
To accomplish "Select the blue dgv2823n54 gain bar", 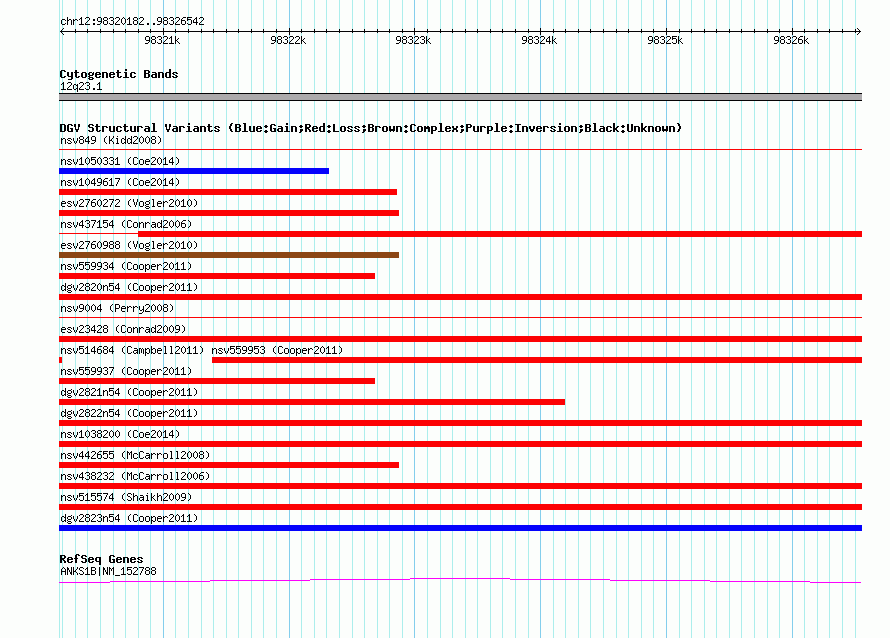I will 460,528.
